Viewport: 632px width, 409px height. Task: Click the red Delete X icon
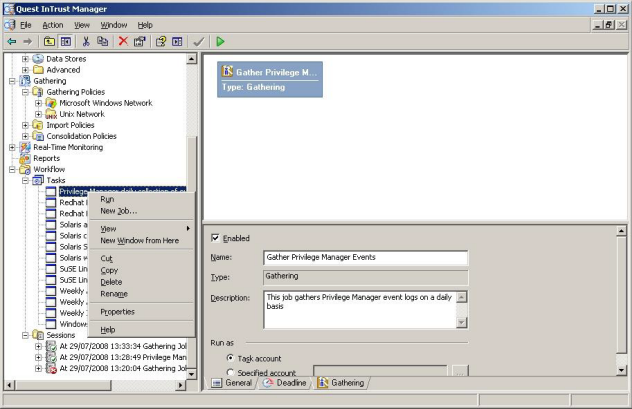(123, 42)
